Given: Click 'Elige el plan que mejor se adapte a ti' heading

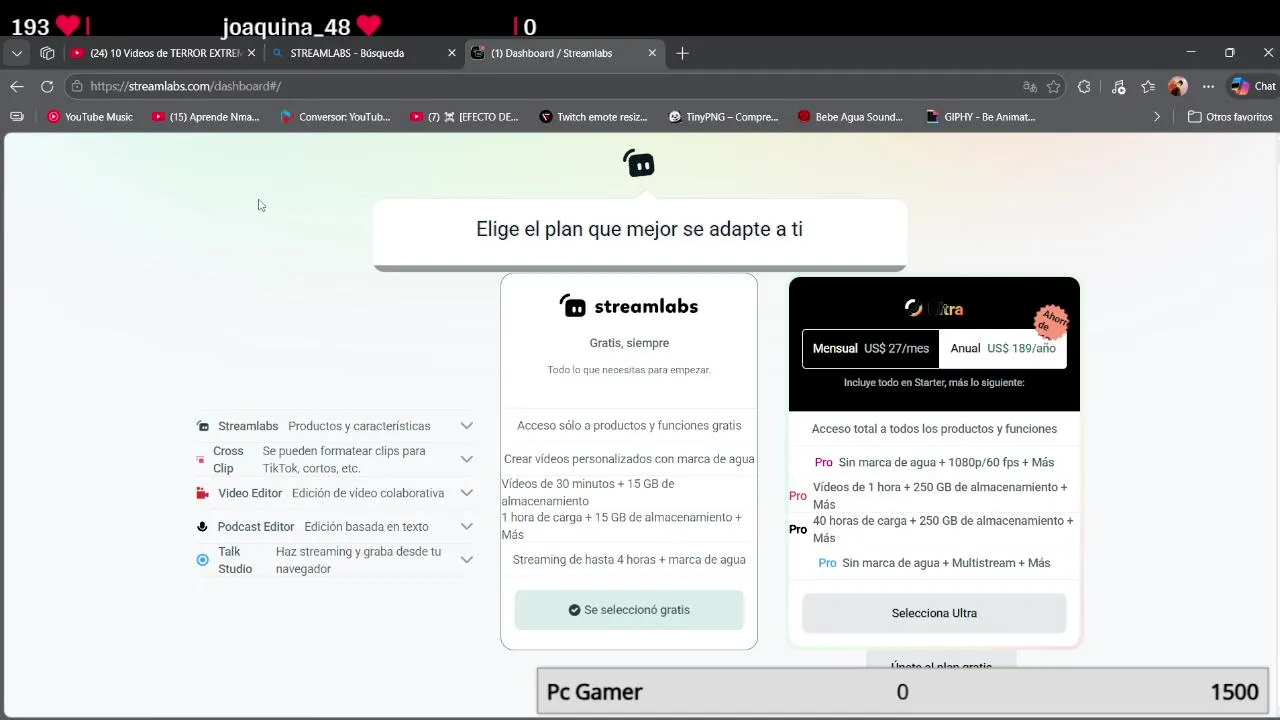Looking at the screenshot, I should [x=639, y=229].
